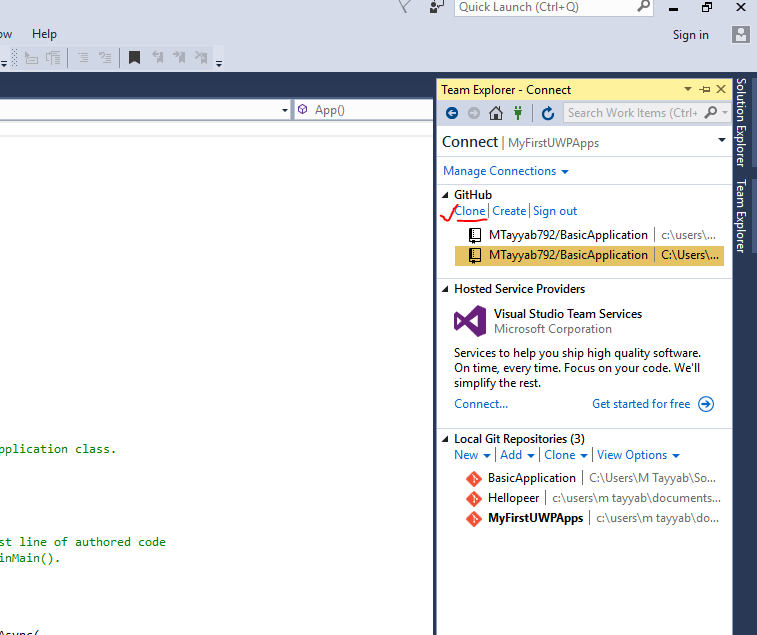The width and height of the screenshot is (757, 635).
Task: Collapse the Local Git Repositories section
Action: click(445, 439)
